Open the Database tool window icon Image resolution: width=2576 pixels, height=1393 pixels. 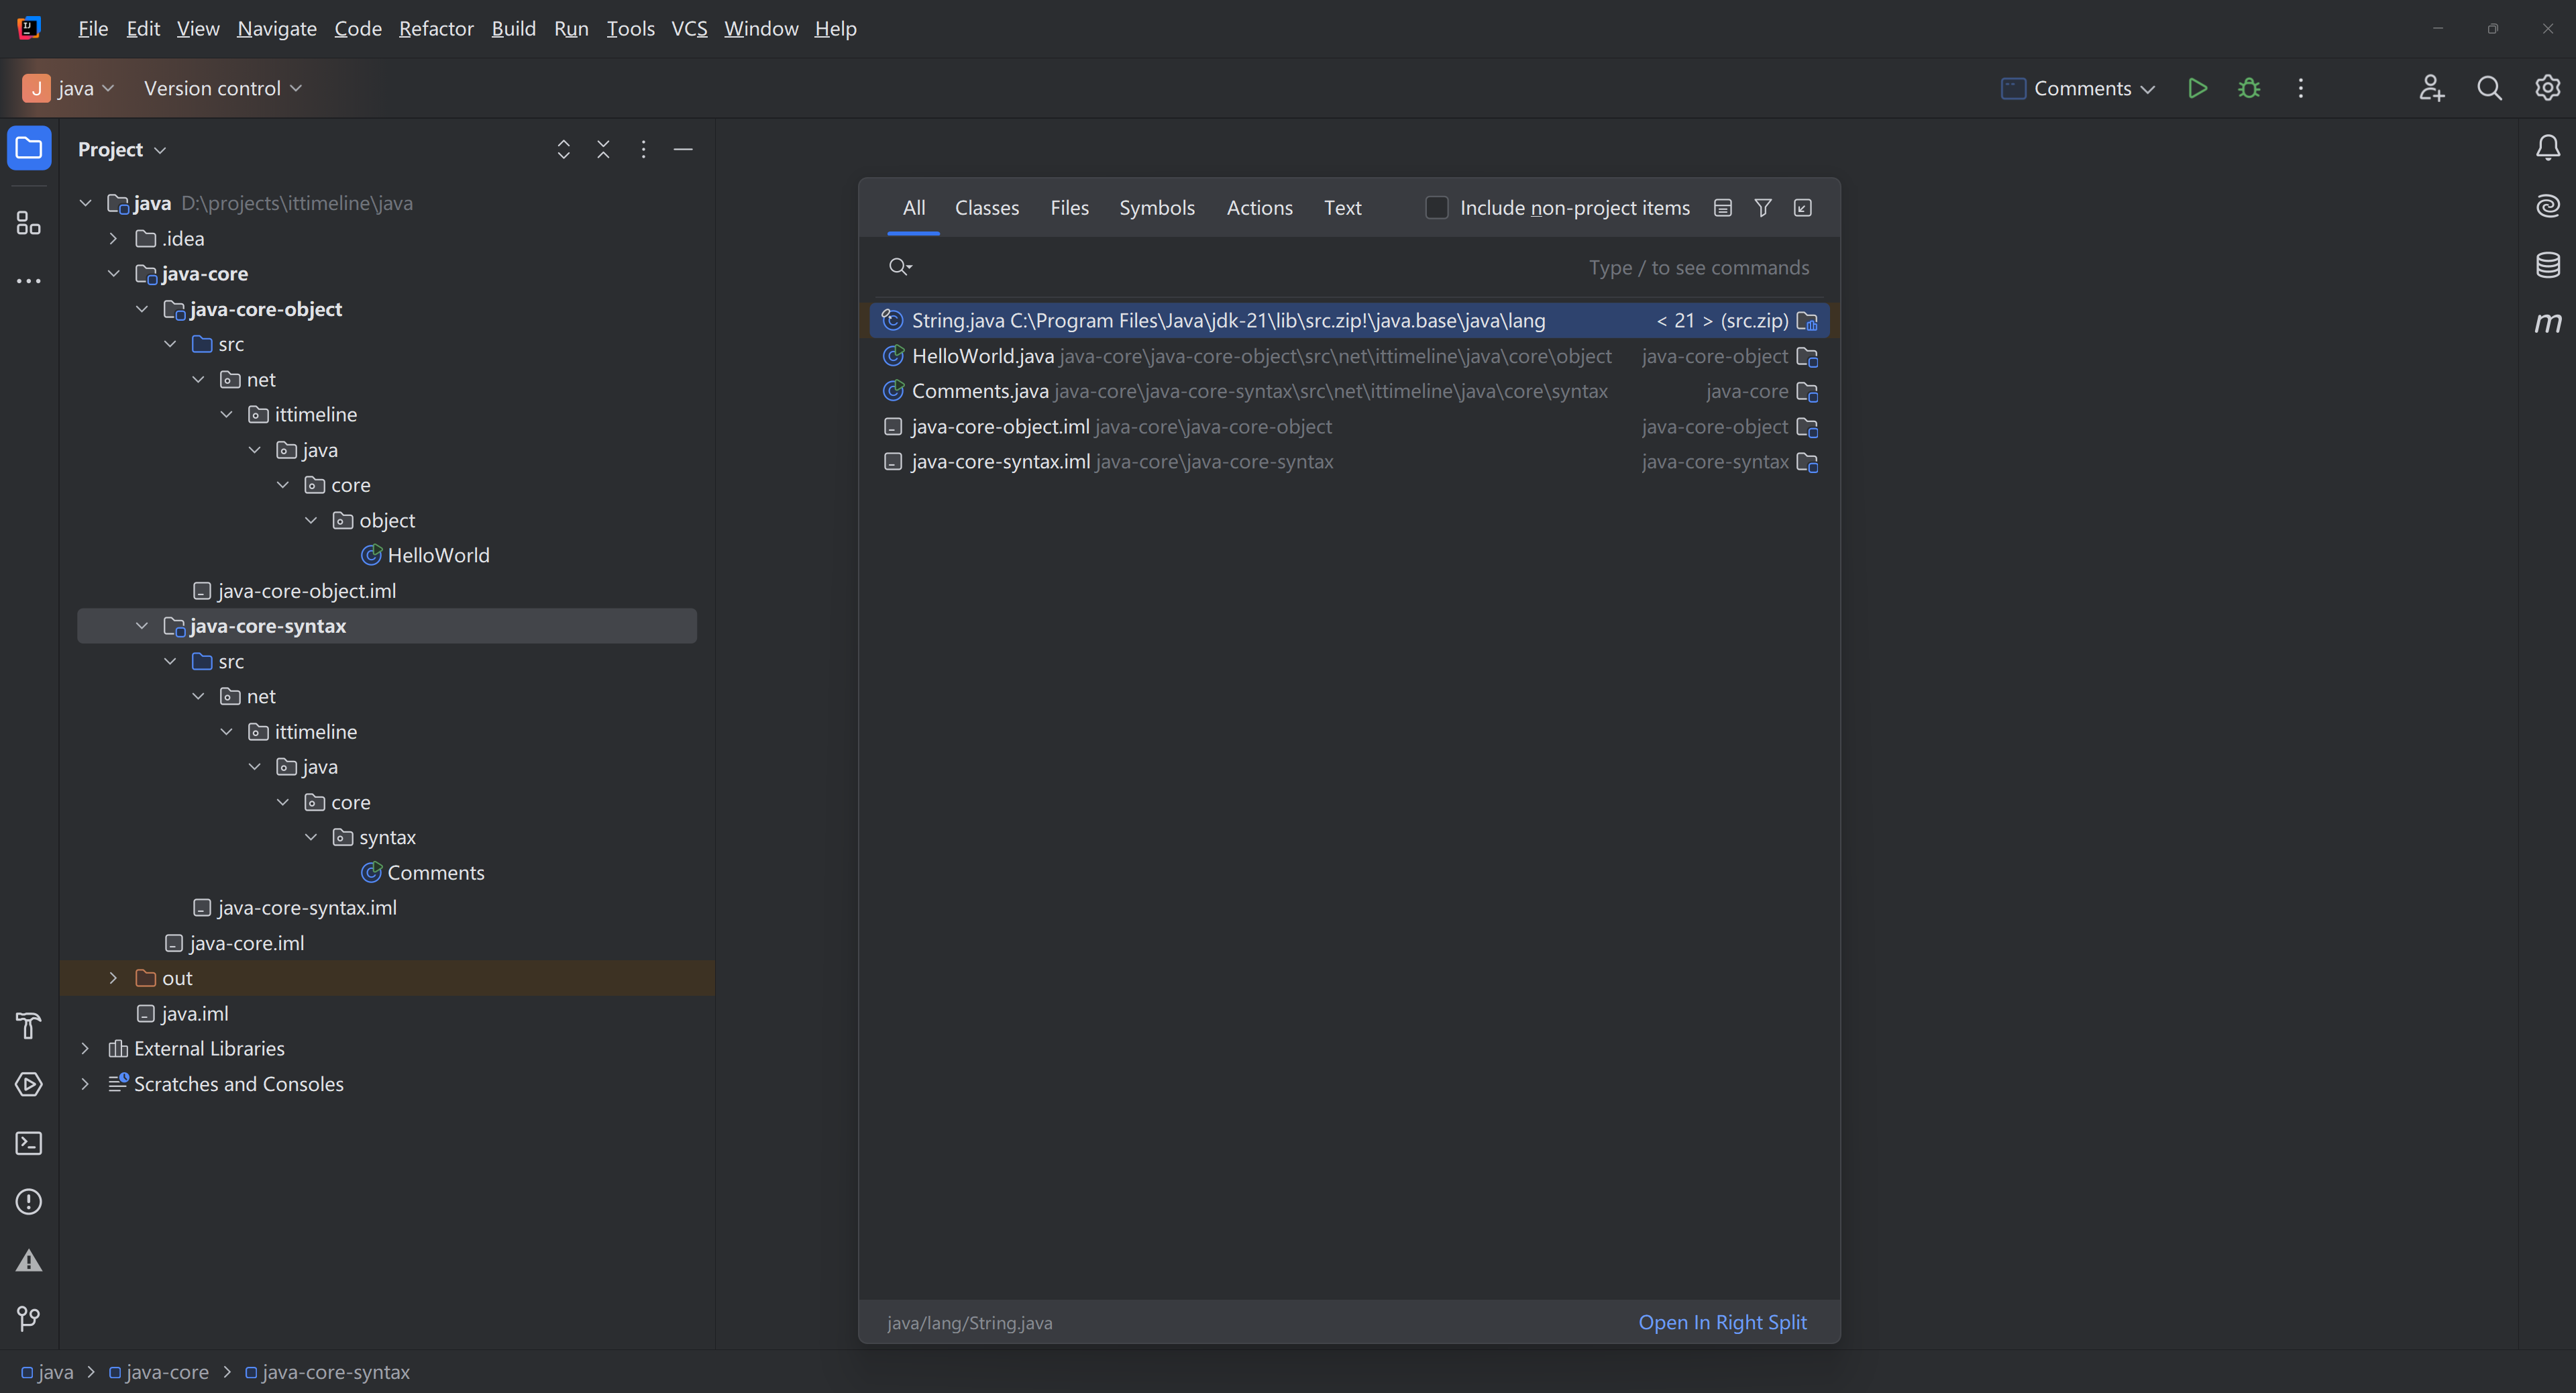2547,265
